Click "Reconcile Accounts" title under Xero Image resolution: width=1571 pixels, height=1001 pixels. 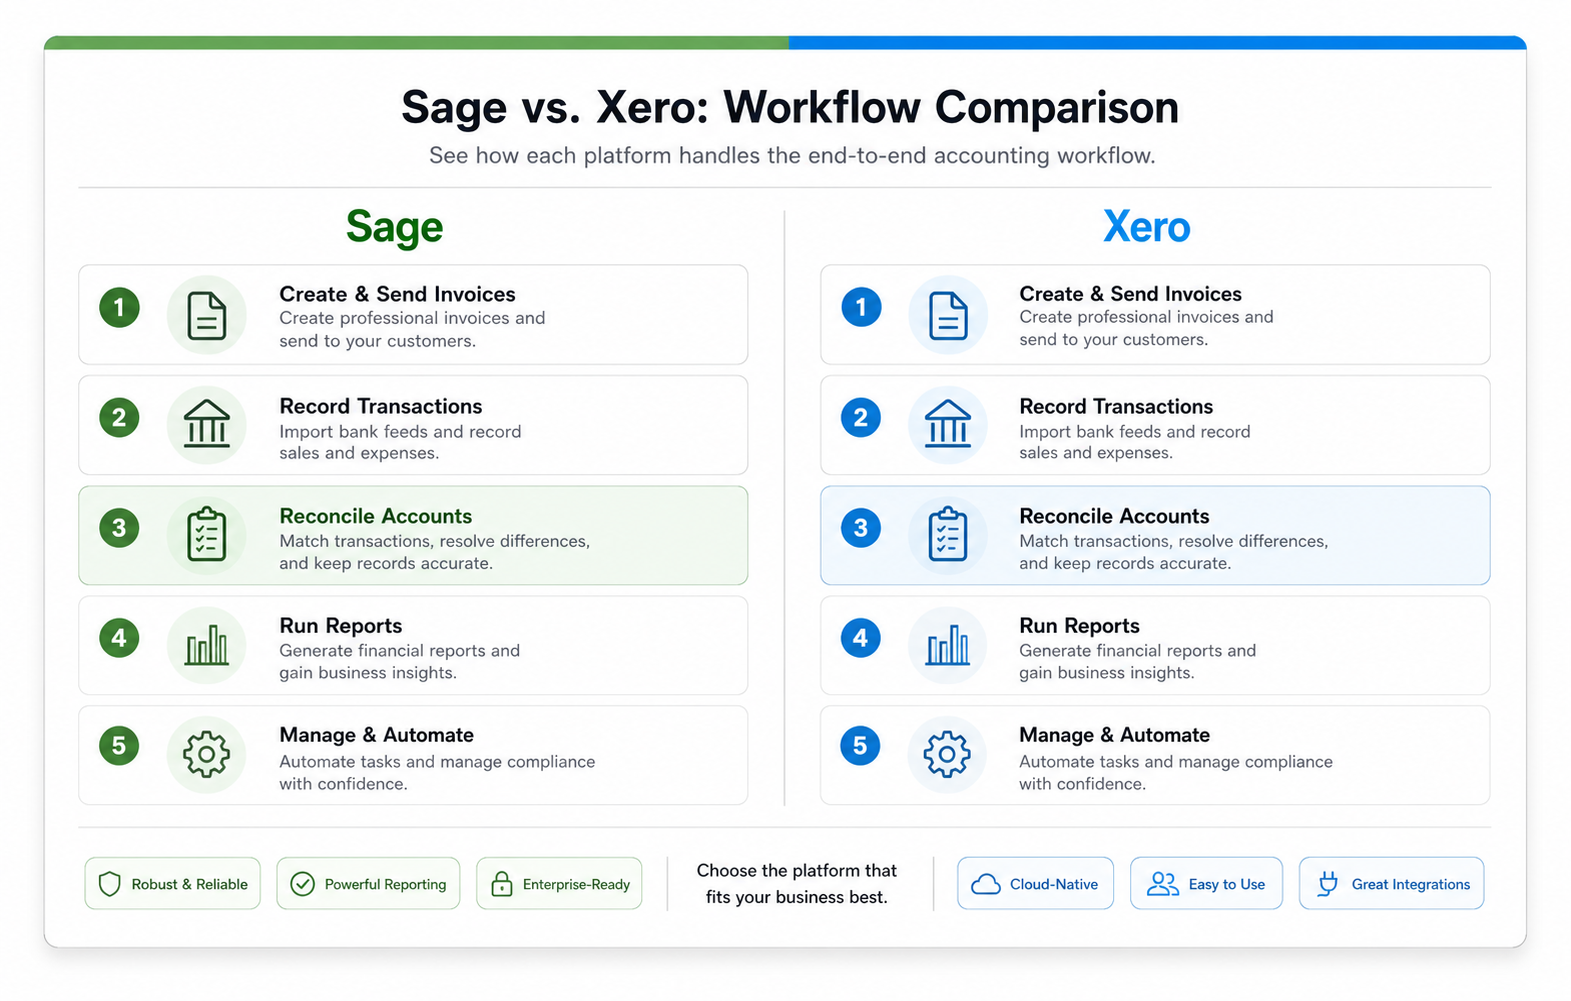1115,516
